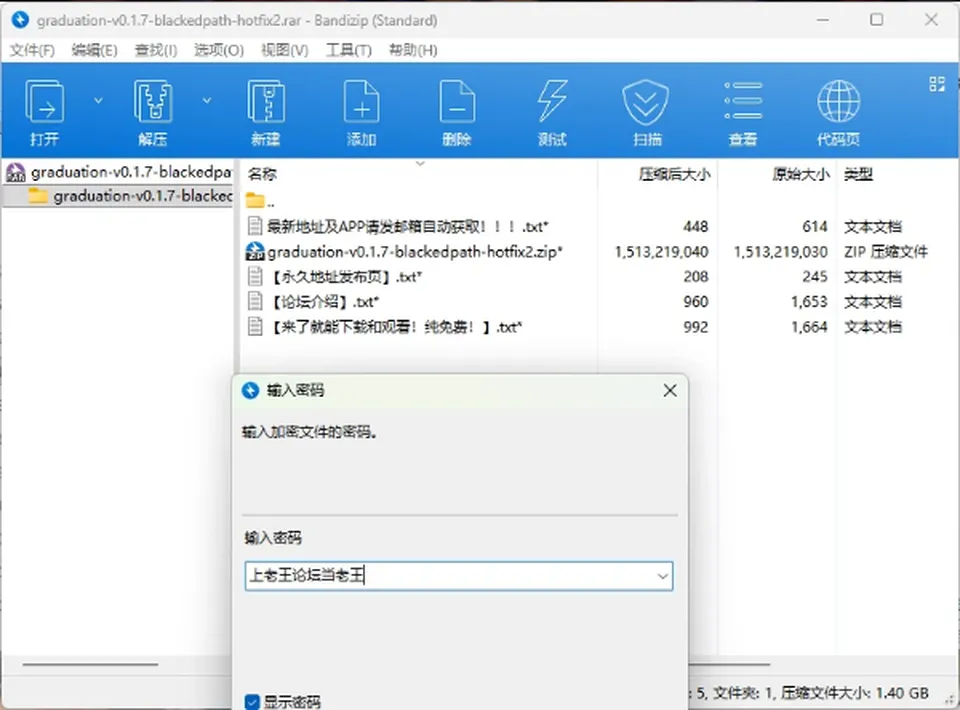Screen dimensions: 960x710
Task: Open the 编辑(E) menu
Action: pyautogui.click(x=94, y=50)
